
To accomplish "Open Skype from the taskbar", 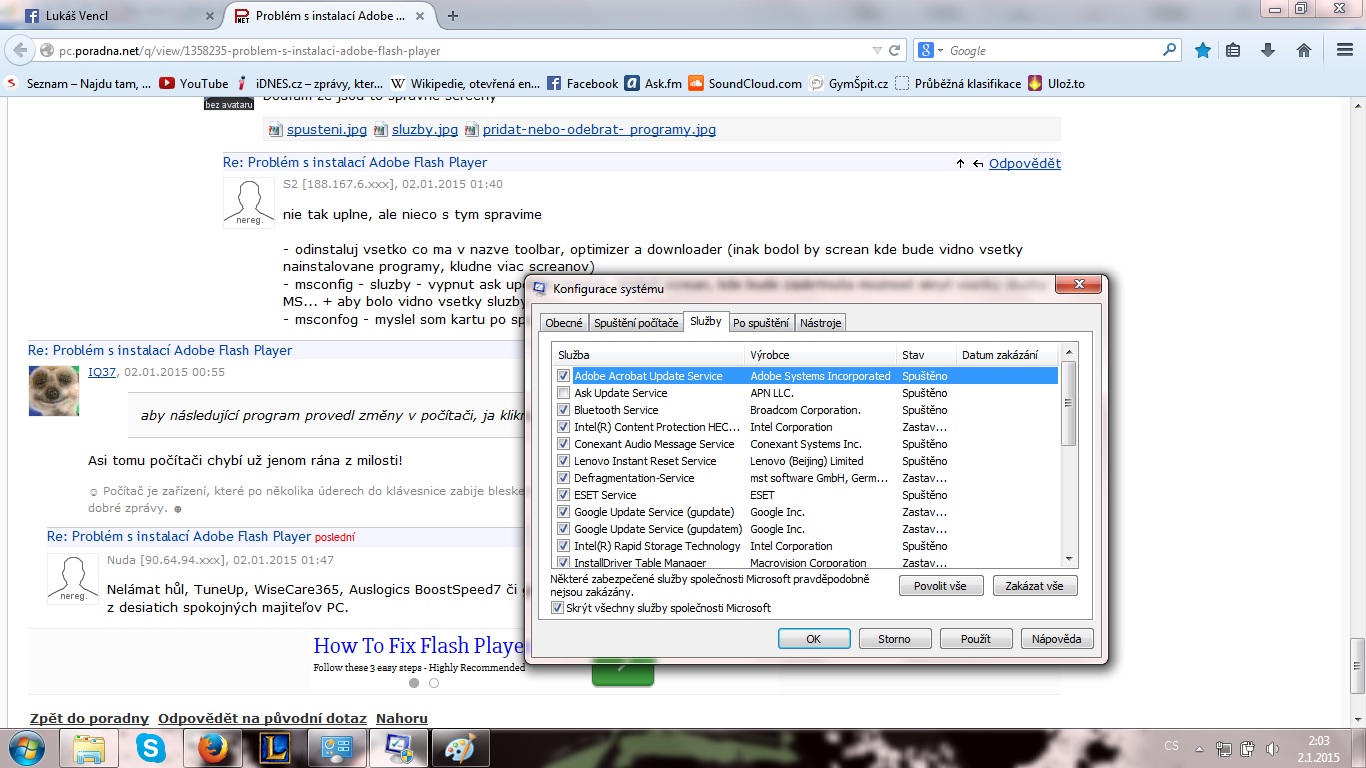I will point(152,748).
